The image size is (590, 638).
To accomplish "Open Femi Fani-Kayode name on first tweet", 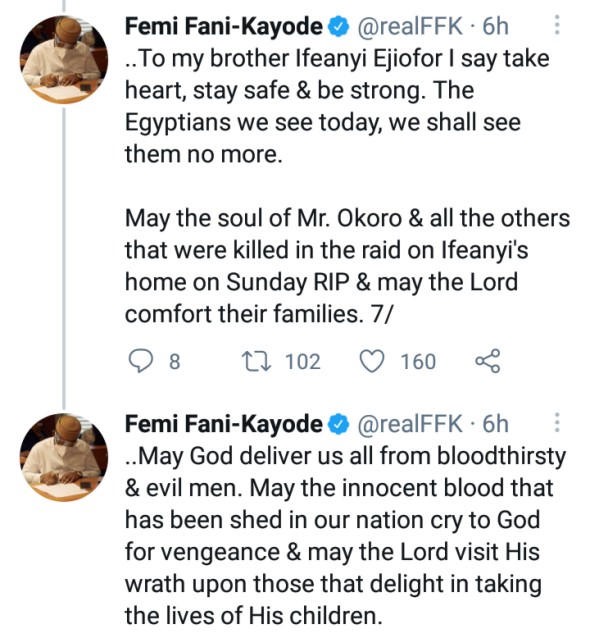I will [224, 26].
